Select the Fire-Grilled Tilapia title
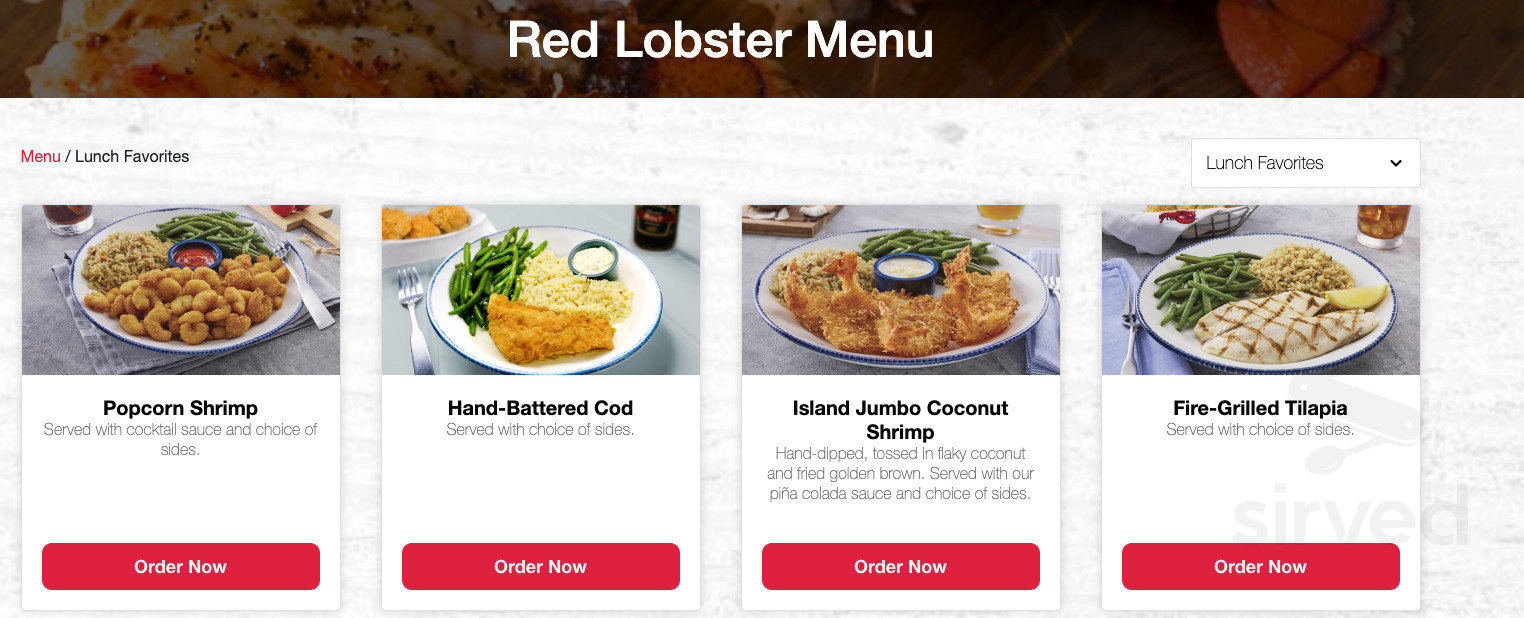Viewport: 1524px width, 618px height. (1261, 408)
